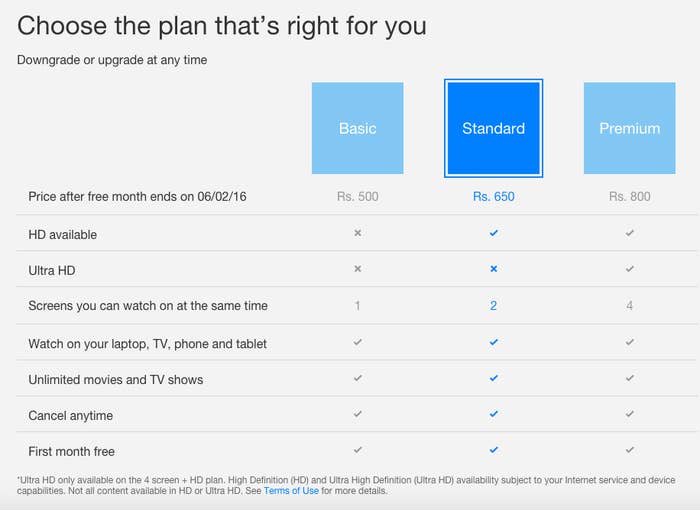700x510 pixels.
Task: Click Standard's screen count number 2
Action: [493, 305]
